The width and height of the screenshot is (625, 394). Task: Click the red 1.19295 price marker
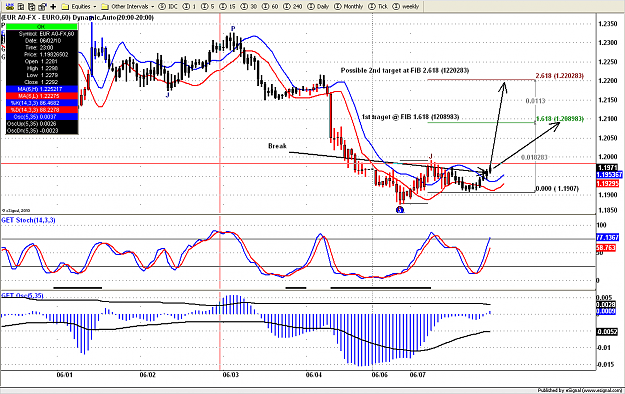[x=607, y=184]
